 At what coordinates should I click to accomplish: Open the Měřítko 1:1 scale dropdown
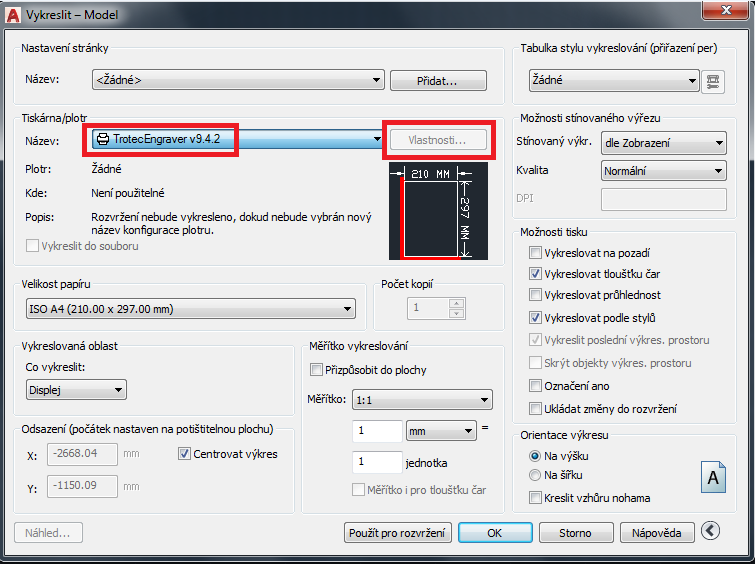[423, 400]
